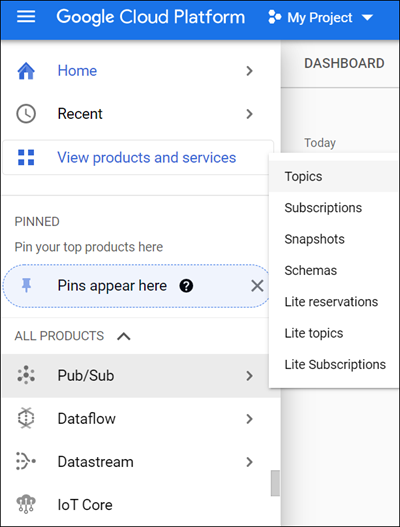Click the Recent clock icon
Image resolution: width=400 pixels, height=527 pixels.
(x=26, y=114)
